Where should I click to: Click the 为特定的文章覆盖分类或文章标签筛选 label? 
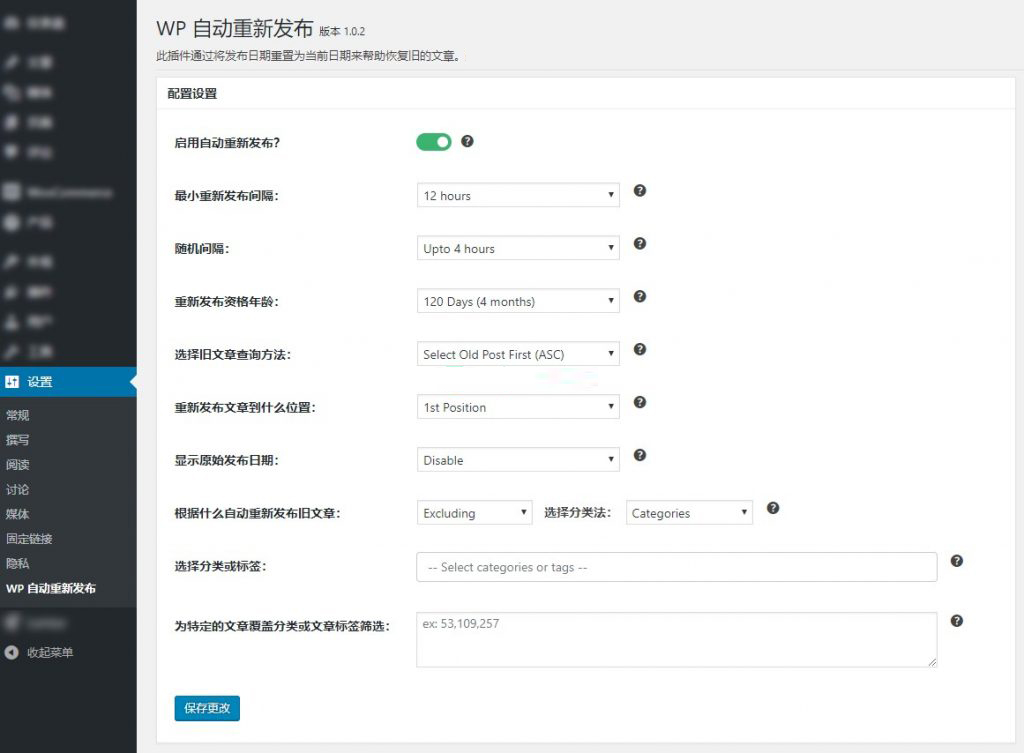click(x=282, y=626)
